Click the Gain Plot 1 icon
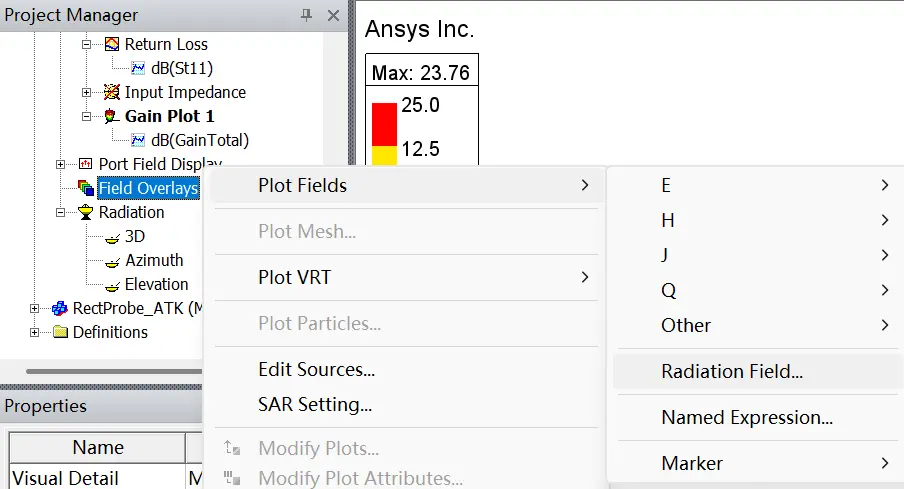 tap(112, 116)
